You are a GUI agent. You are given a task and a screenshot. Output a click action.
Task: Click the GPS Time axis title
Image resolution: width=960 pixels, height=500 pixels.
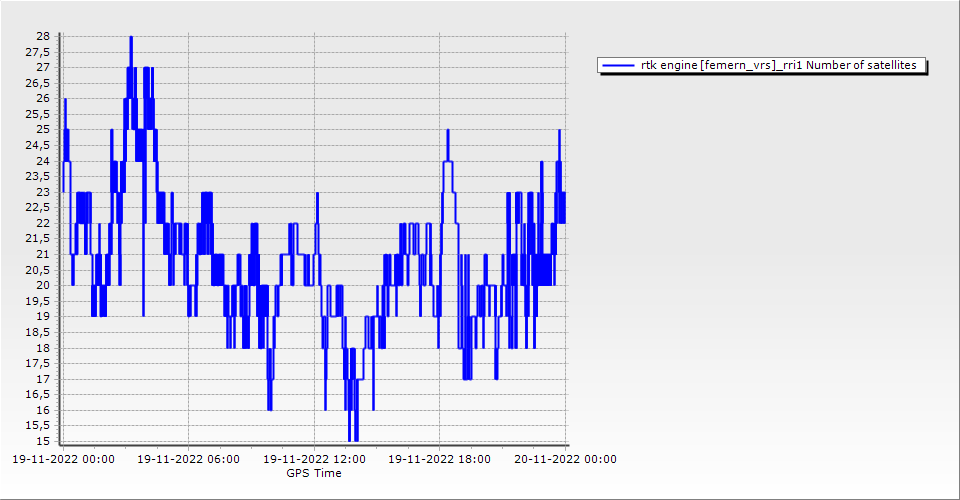(314, 473)
